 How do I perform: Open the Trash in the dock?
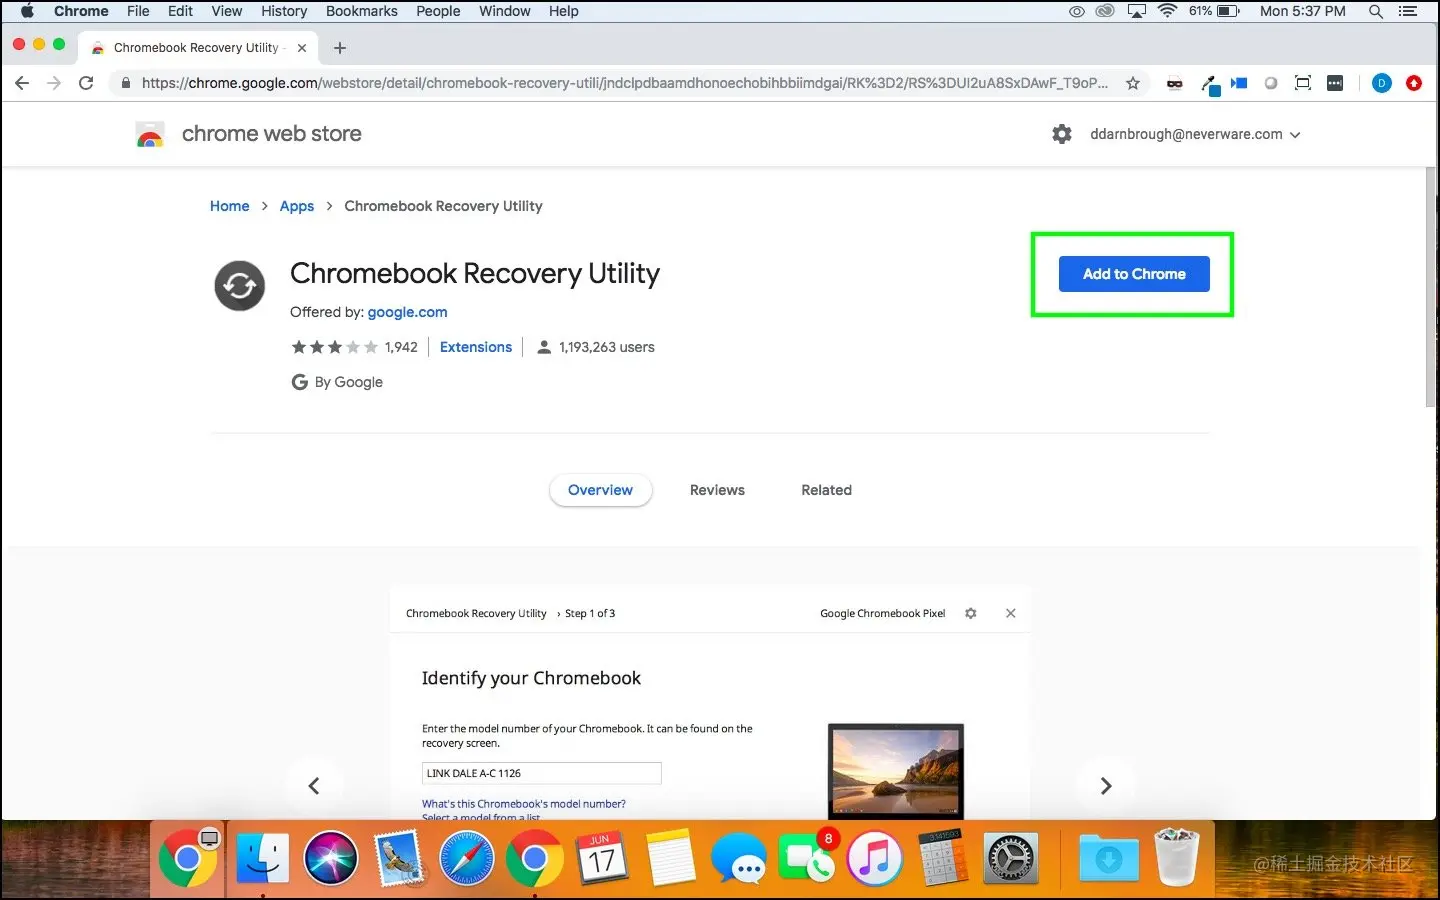point(1176,858)
